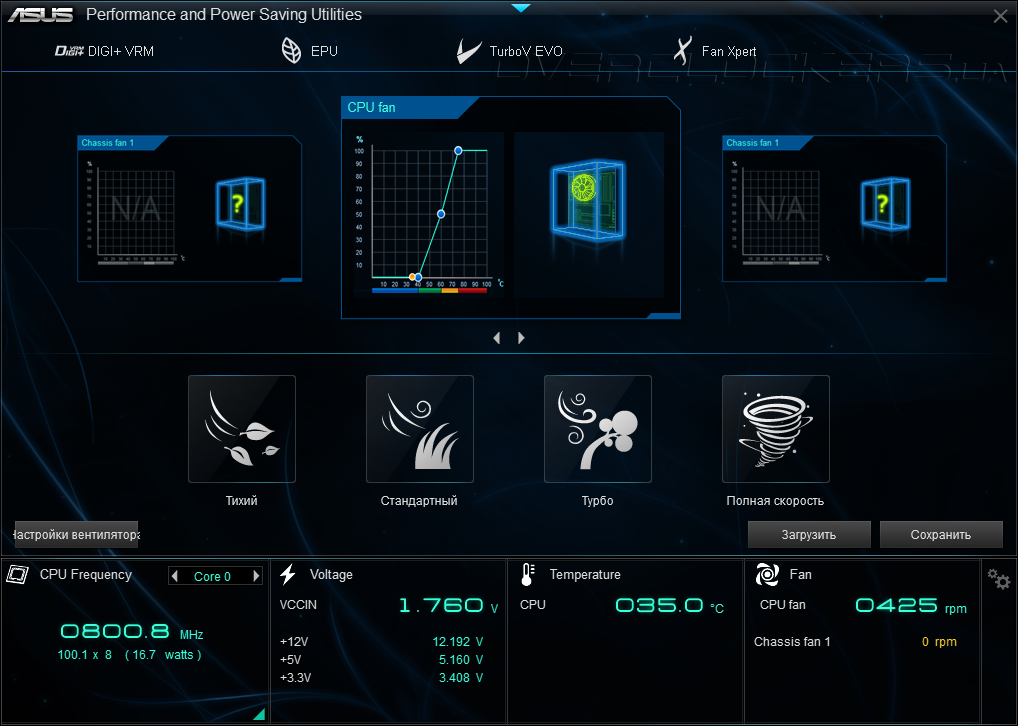
Task: Click the TurboV EVO wing icon
Action: [468, 51]
